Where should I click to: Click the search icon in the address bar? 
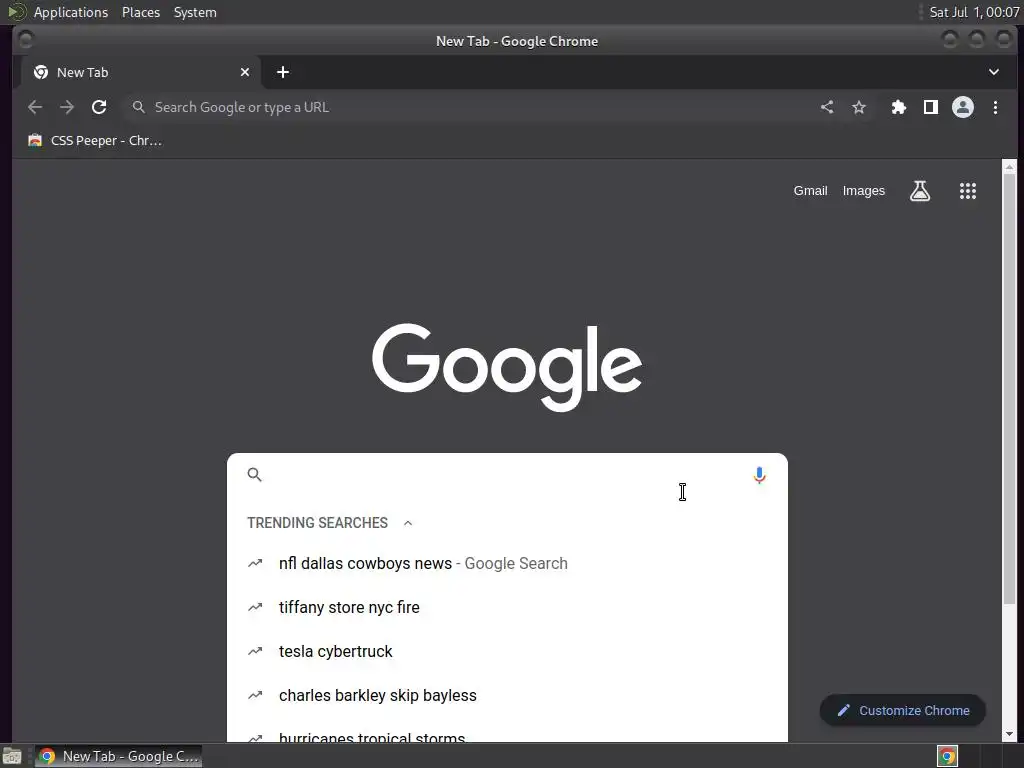coord(138,107)
